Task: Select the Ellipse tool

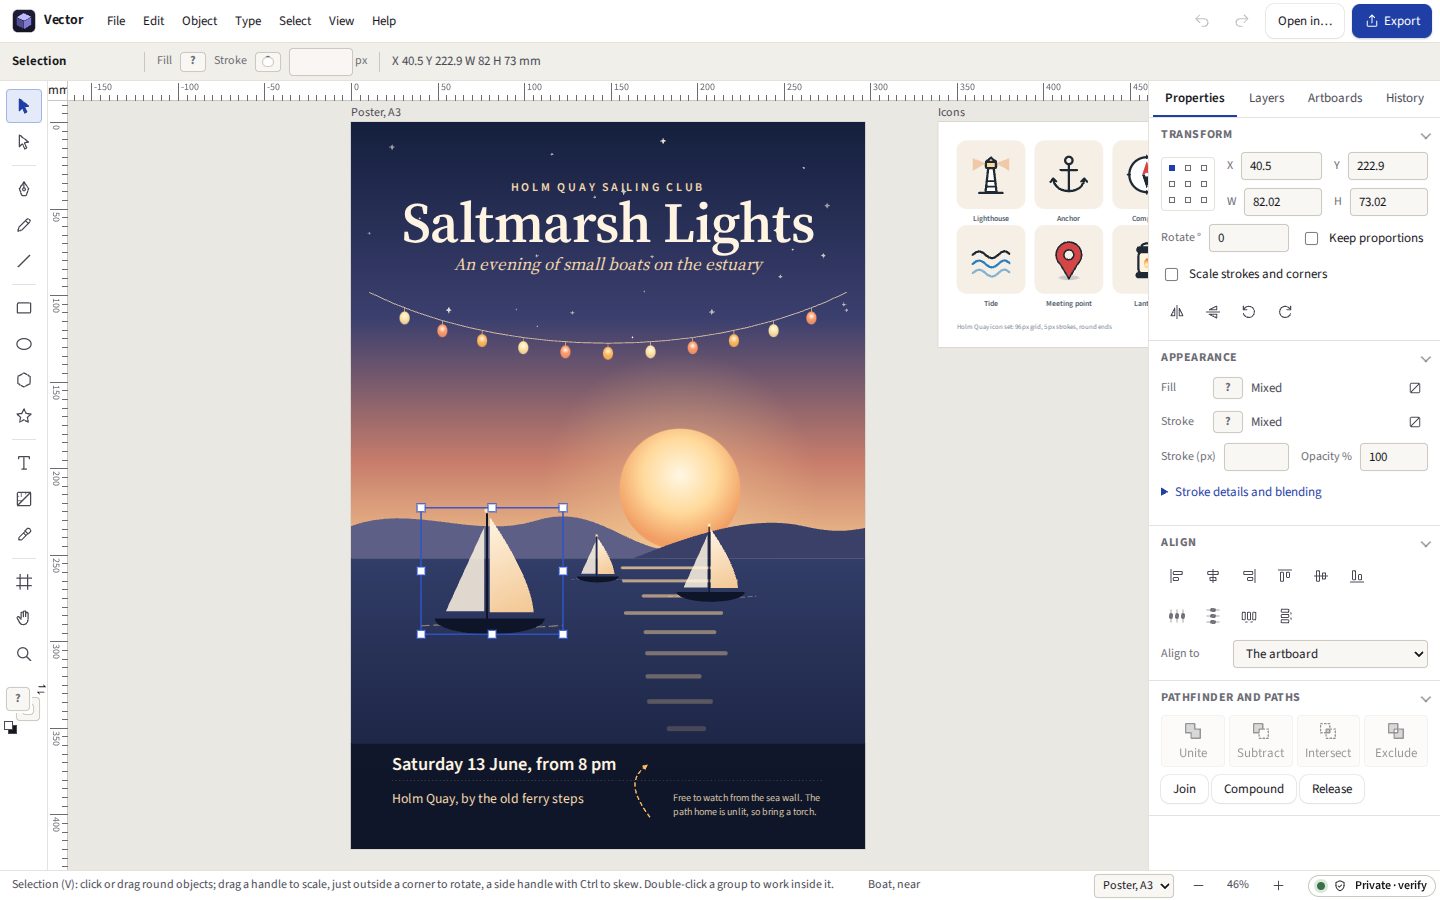Action: 24,344
